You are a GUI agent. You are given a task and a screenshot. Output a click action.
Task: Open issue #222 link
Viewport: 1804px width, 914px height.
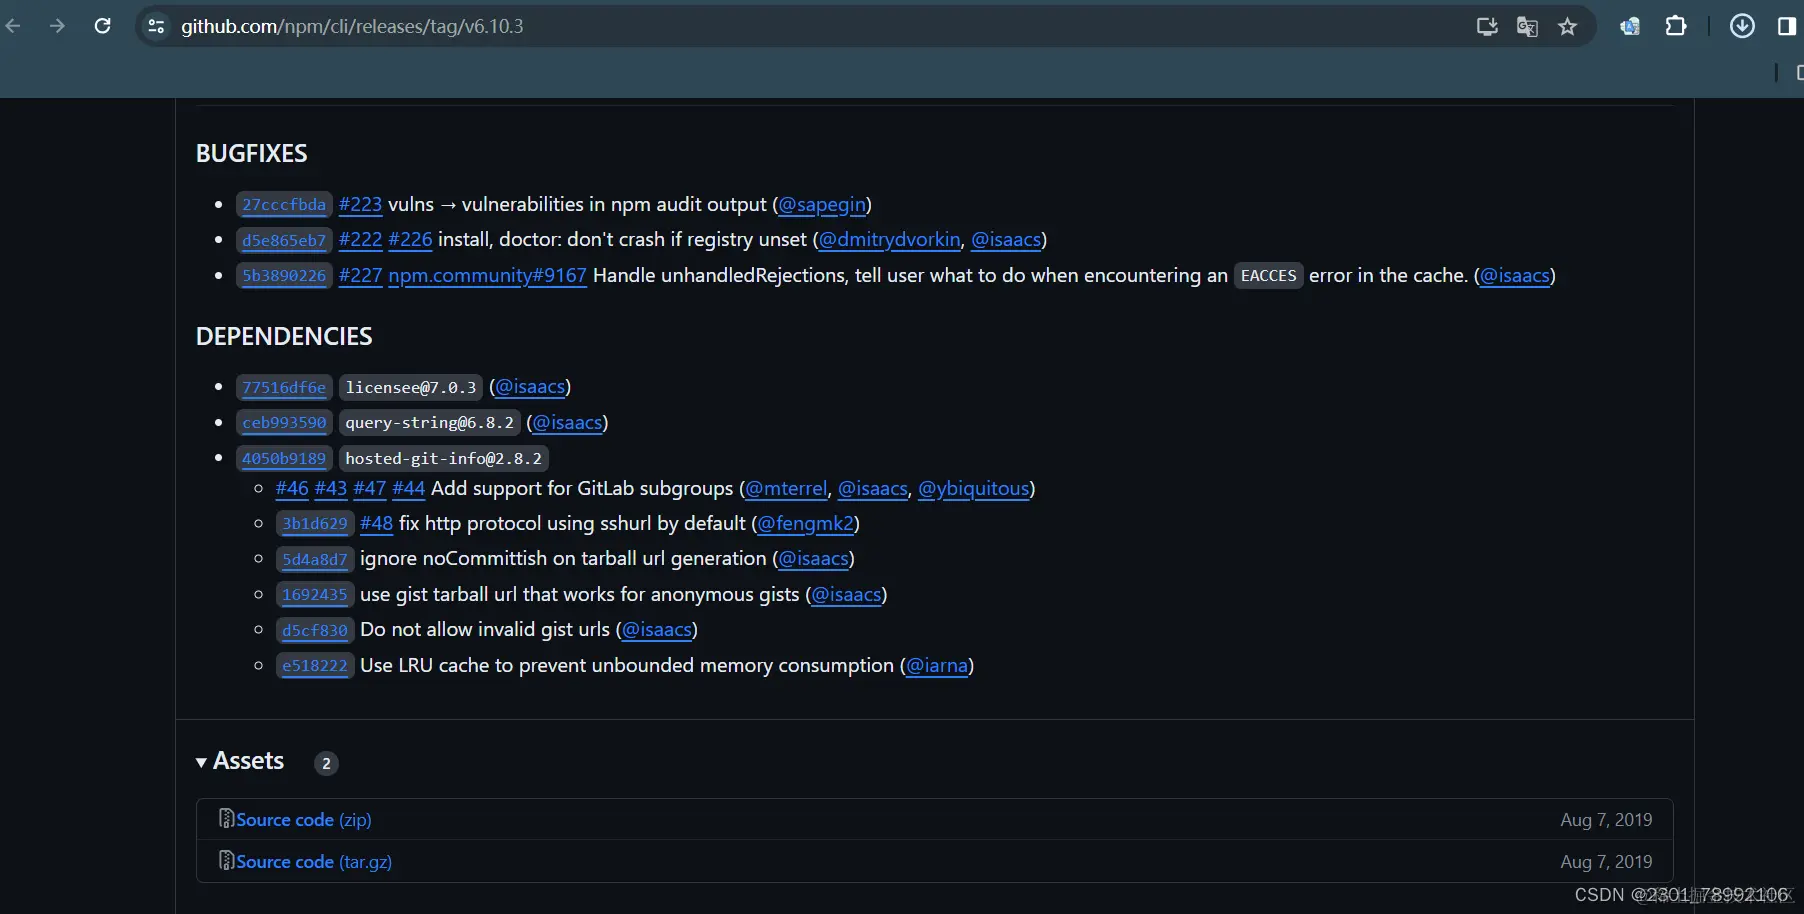coord(360,240)
